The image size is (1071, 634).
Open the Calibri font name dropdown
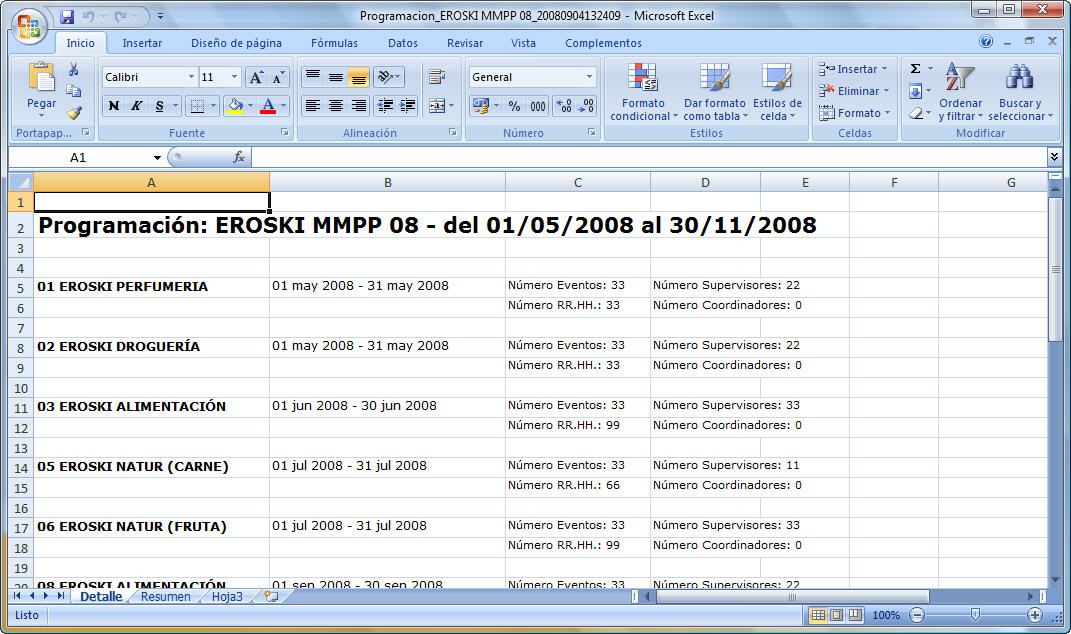(x=191, y=77)
